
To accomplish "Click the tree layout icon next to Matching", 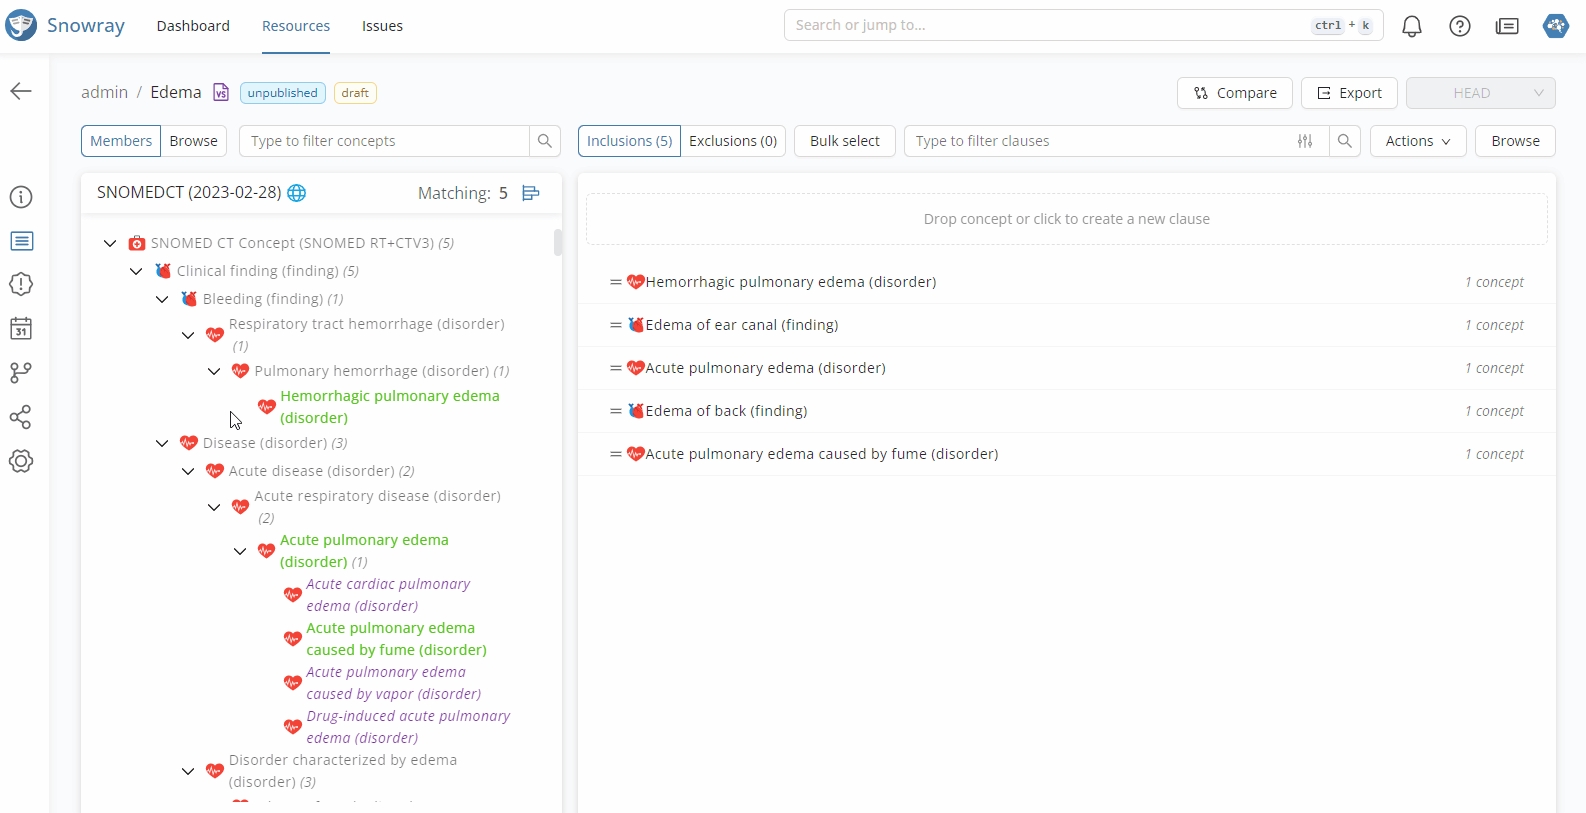I will (x=531, y=193).
